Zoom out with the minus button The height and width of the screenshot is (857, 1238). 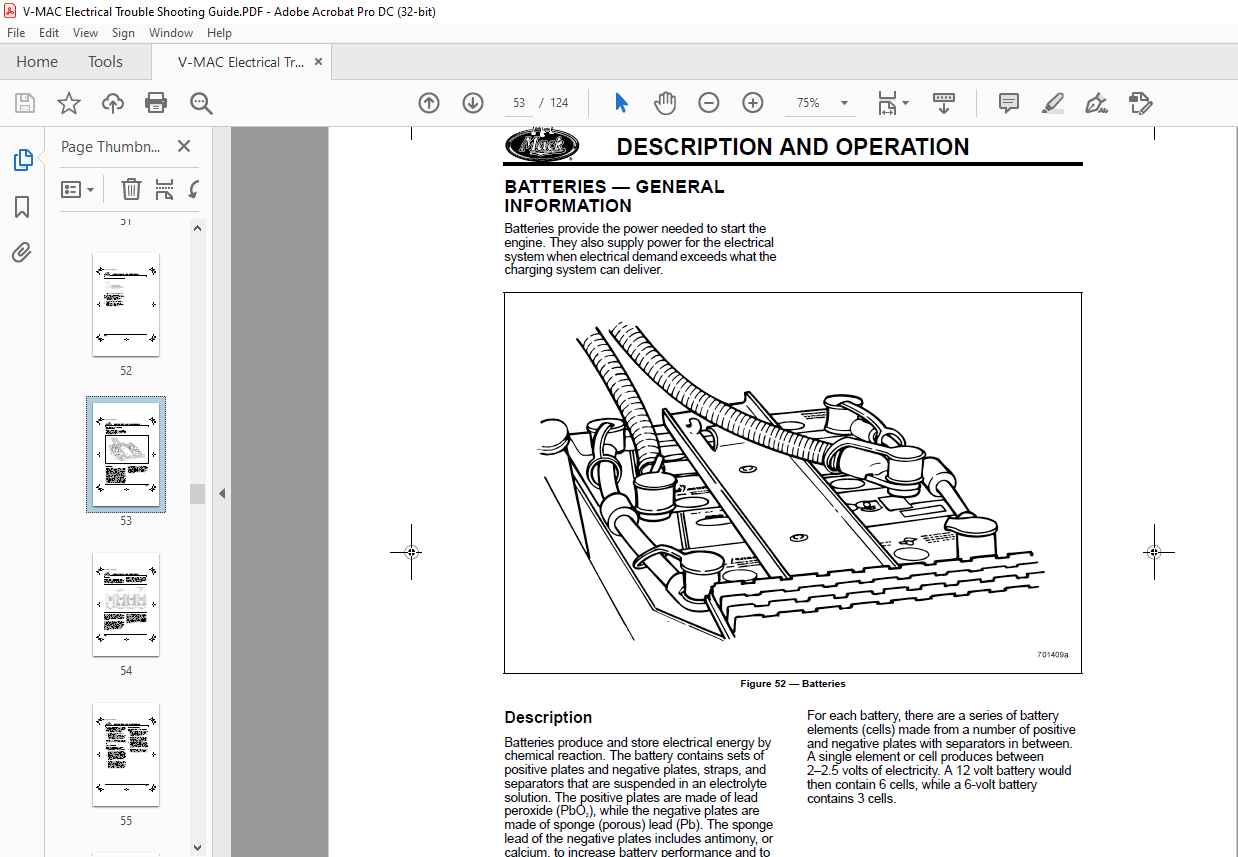pos(709,103)
